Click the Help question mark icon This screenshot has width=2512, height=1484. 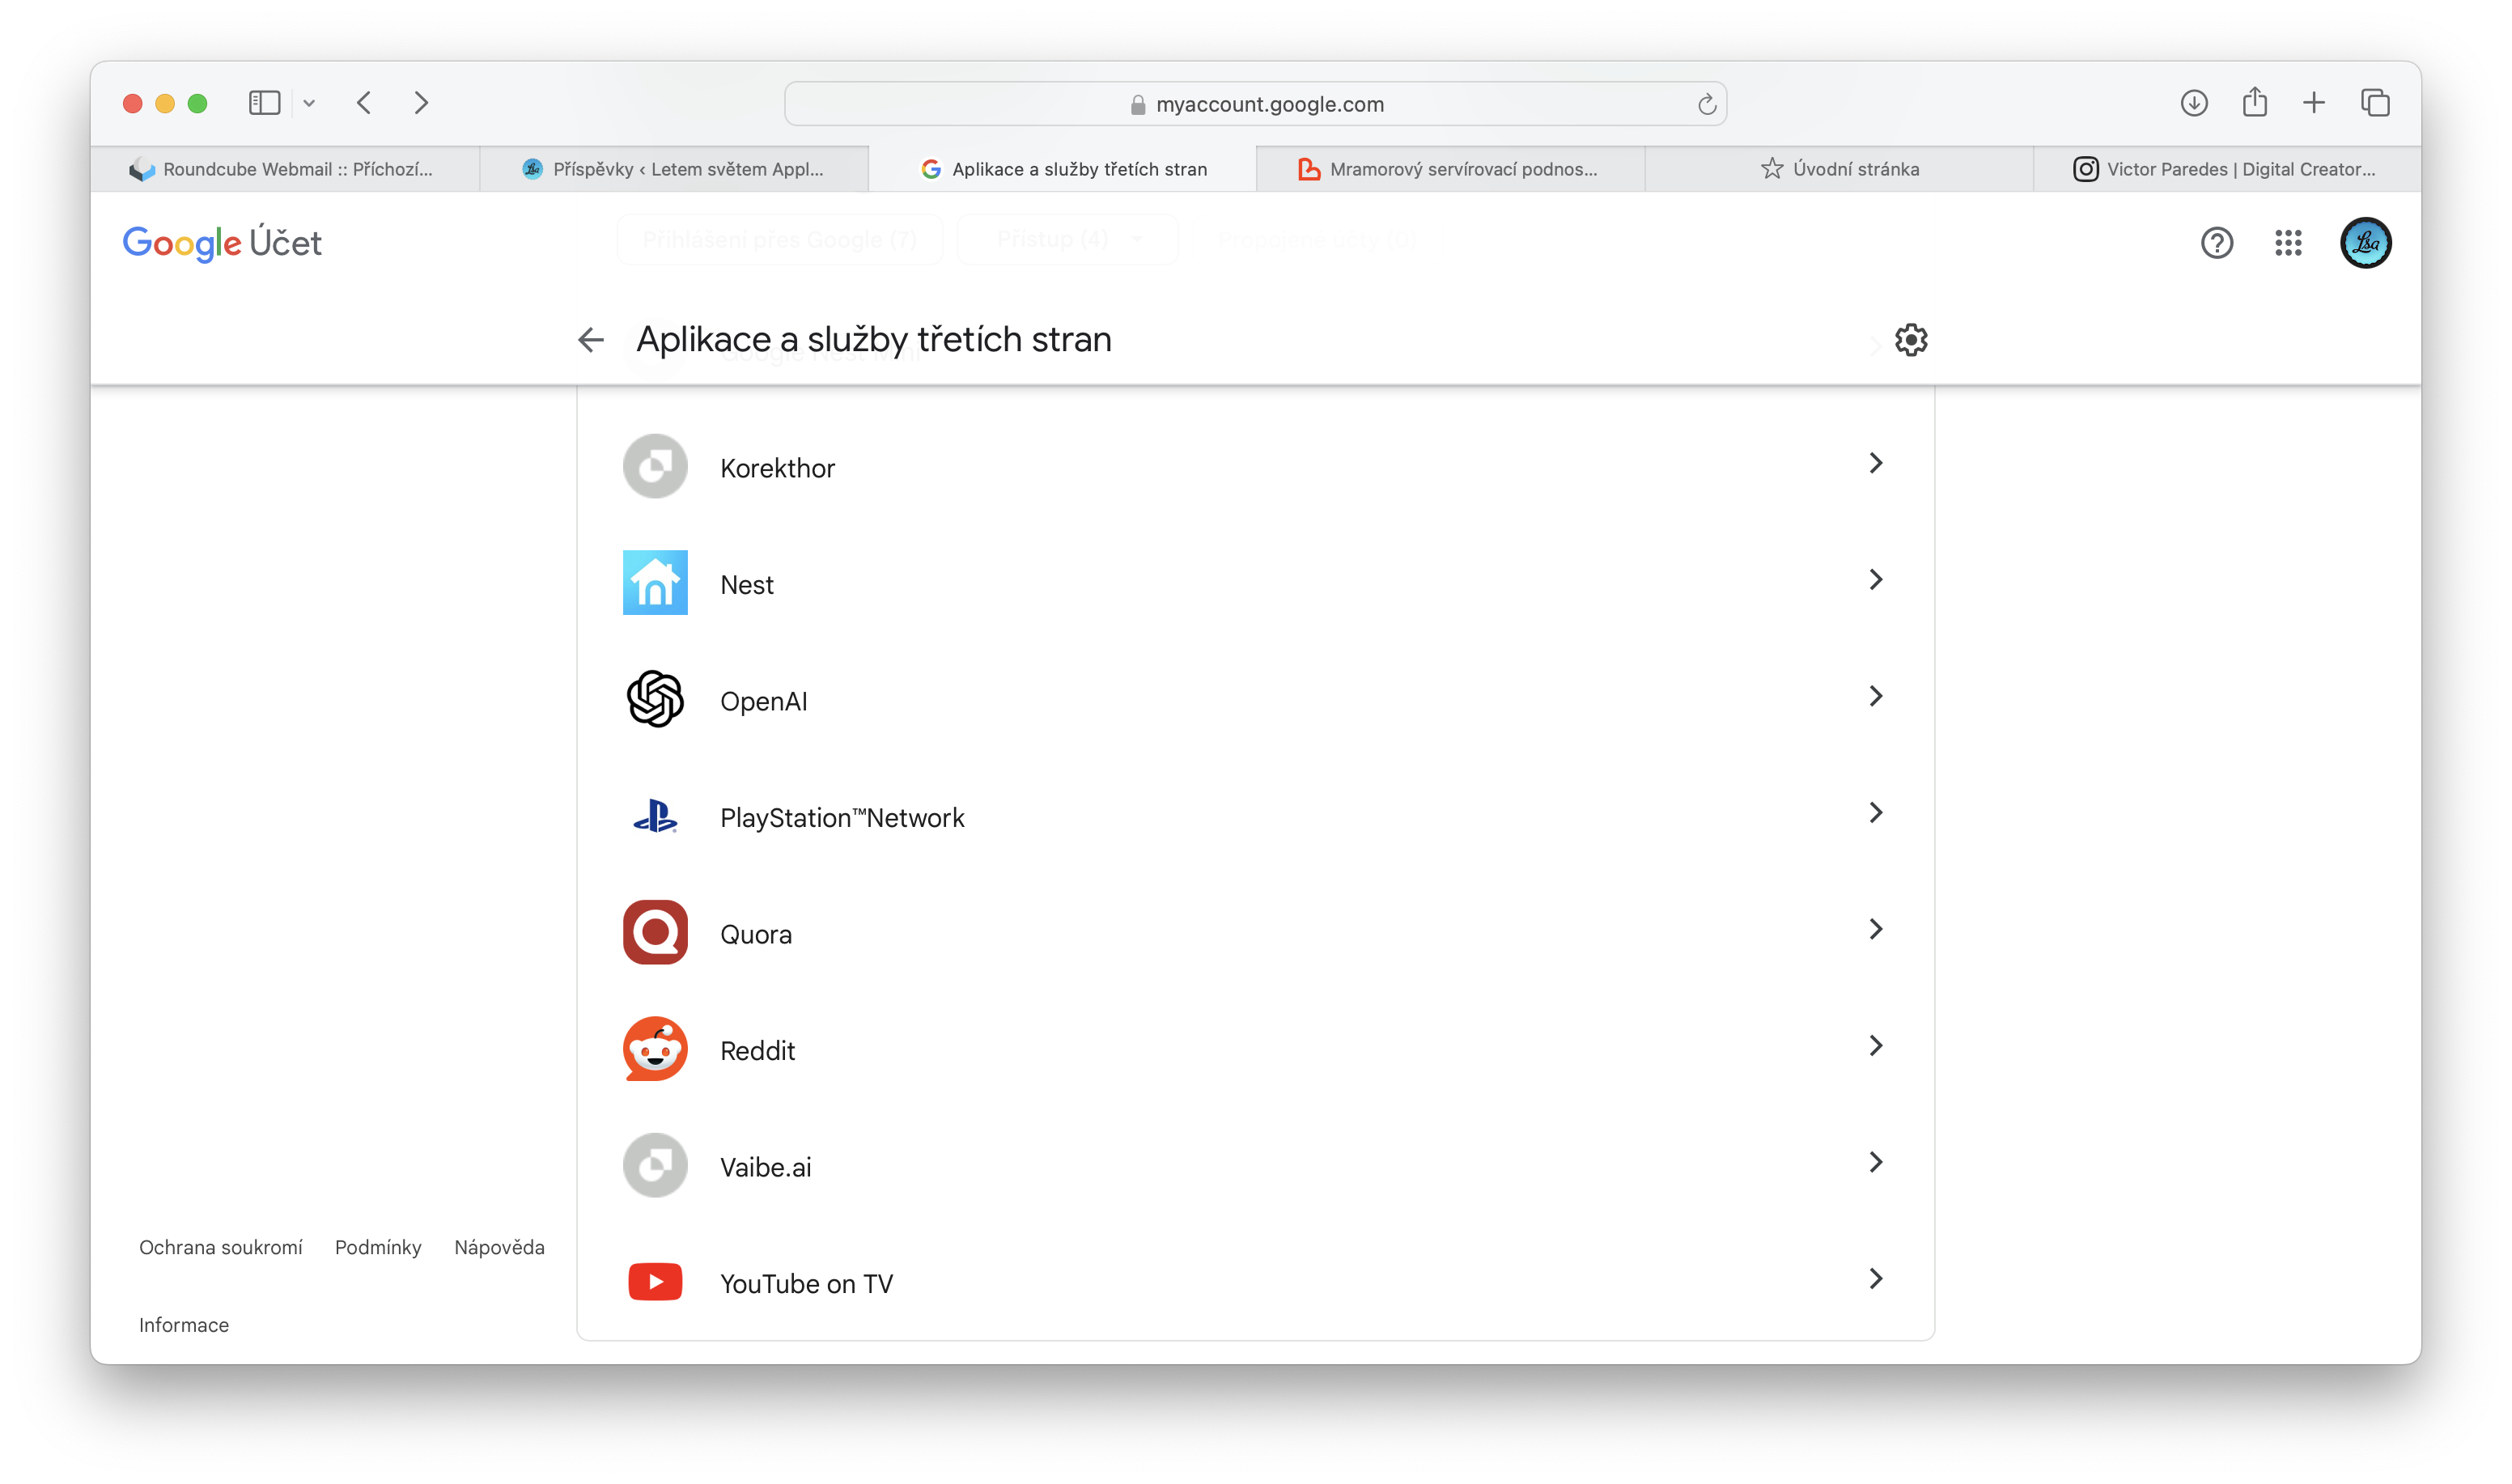2217,243
